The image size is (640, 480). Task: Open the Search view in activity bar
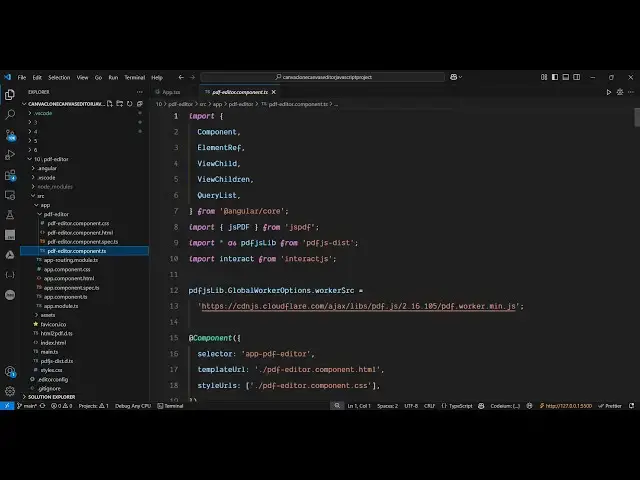[x=10, y=115]
